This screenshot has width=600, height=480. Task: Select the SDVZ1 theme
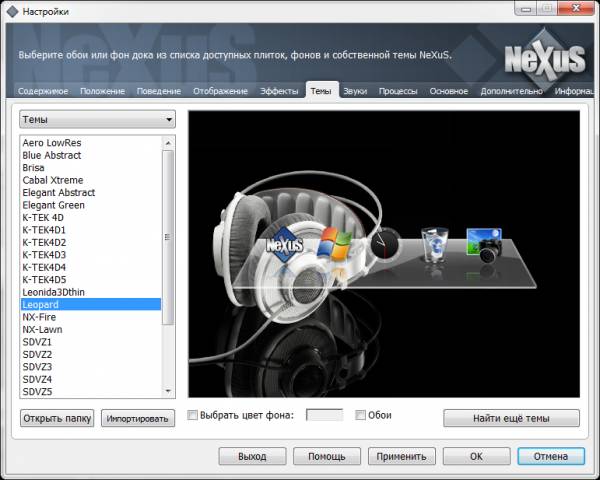point(91,342)
